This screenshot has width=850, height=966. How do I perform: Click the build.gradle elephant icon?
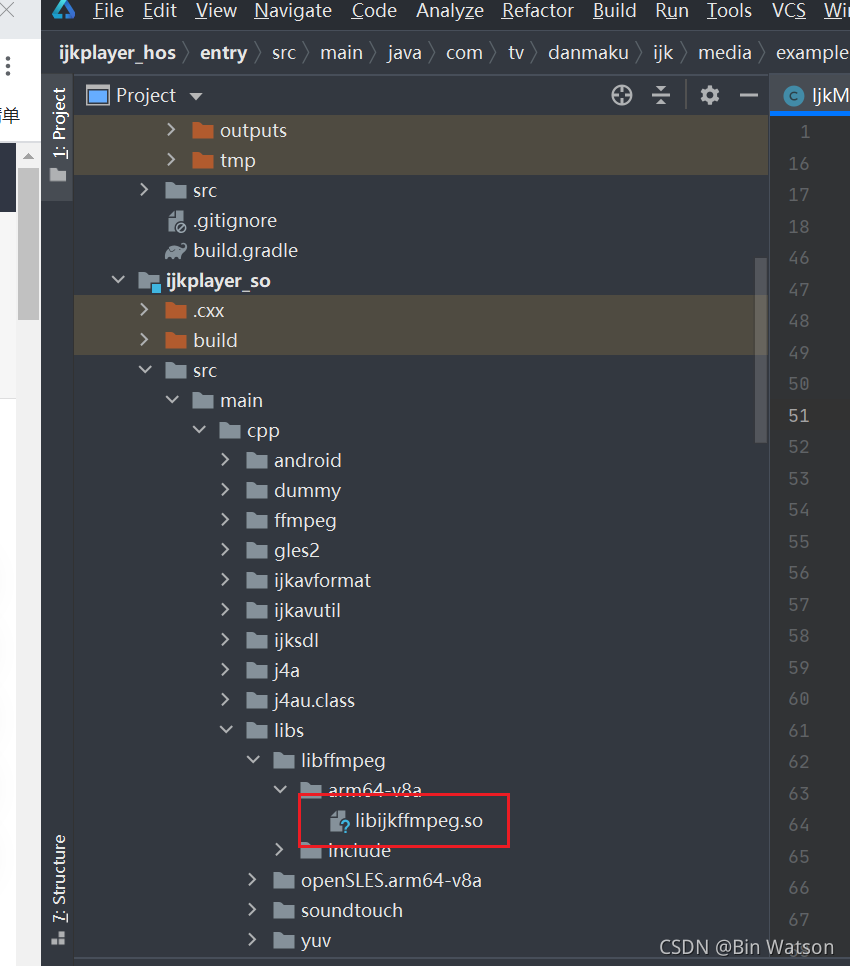176,251
